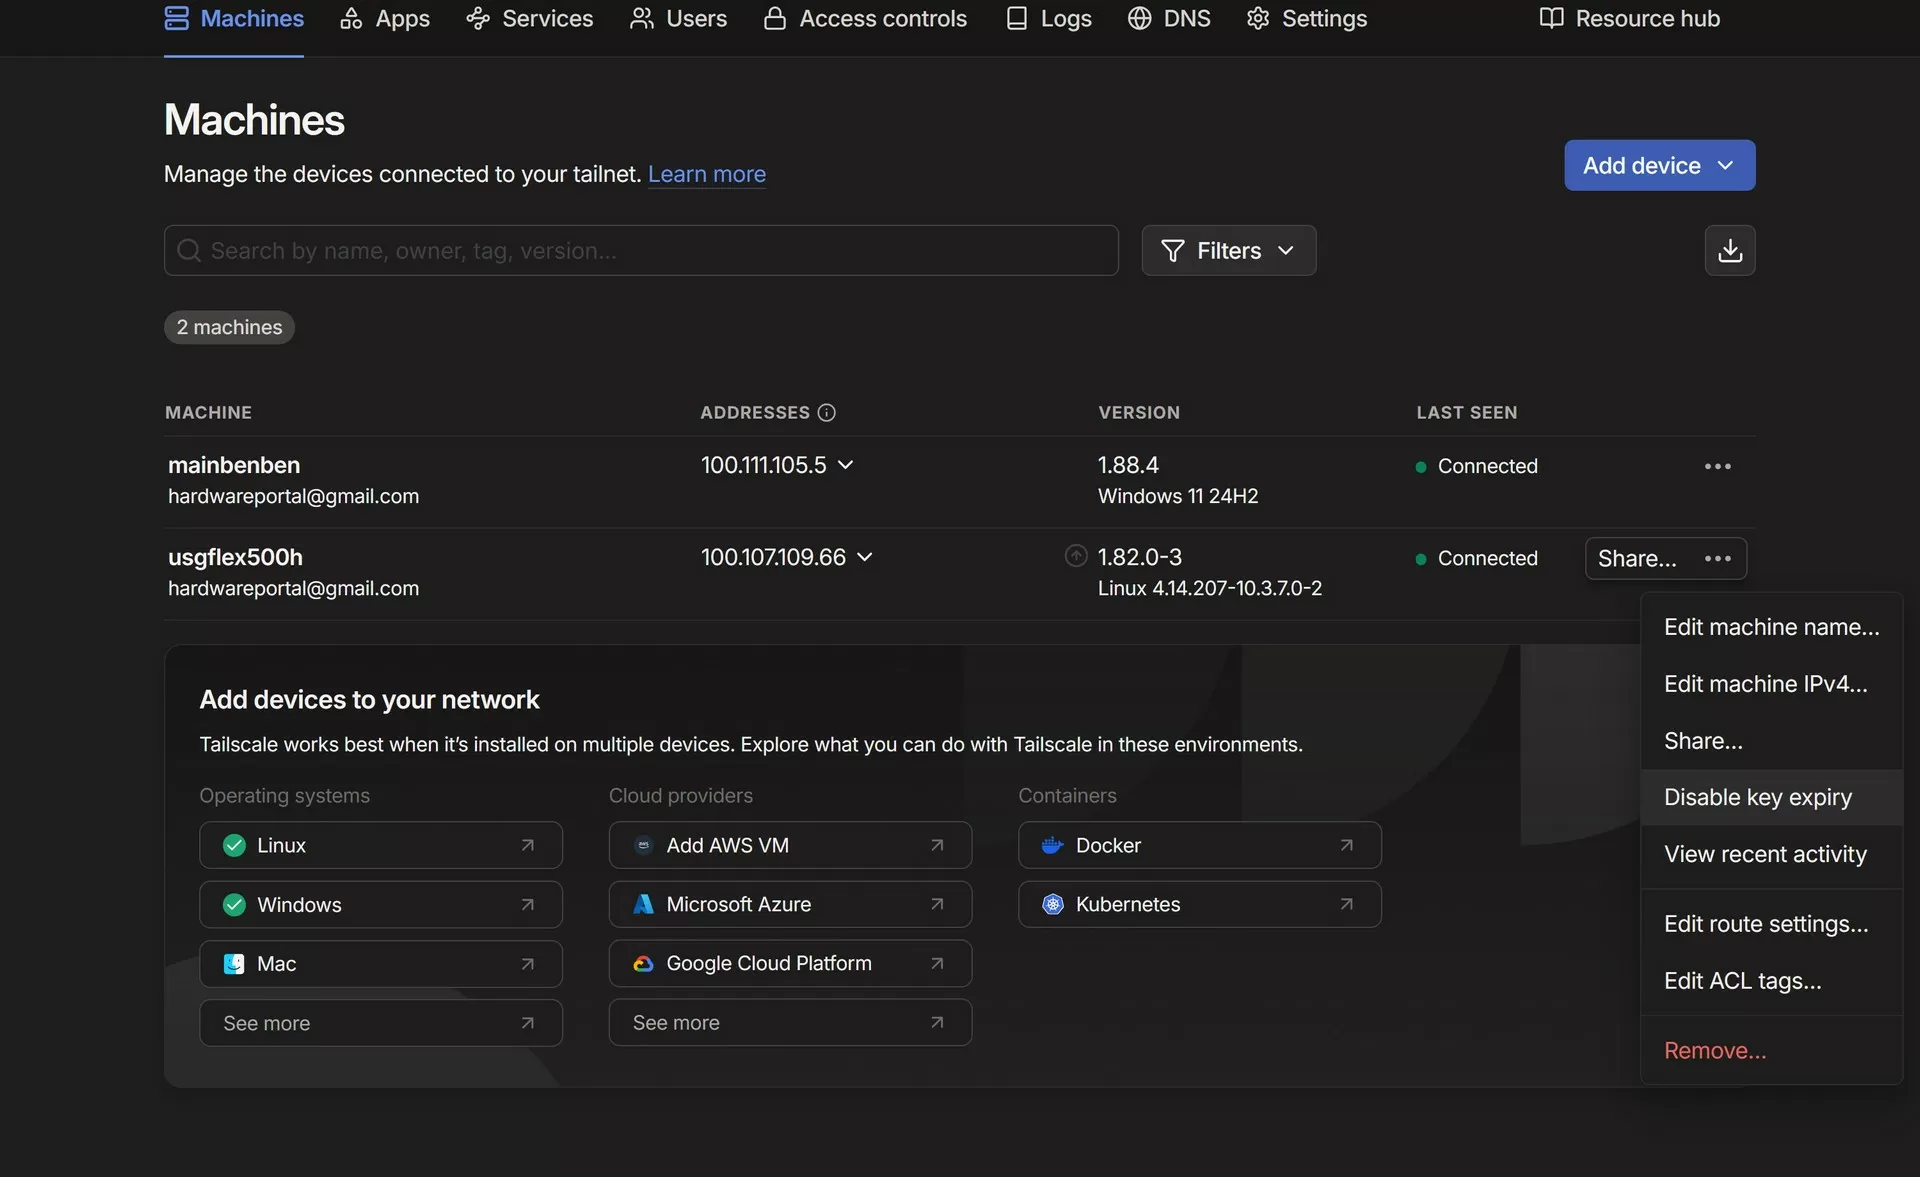Click the info icon next to Addresses
Viewport: 1920px width, 1177px height.
[x=826, y=412]
